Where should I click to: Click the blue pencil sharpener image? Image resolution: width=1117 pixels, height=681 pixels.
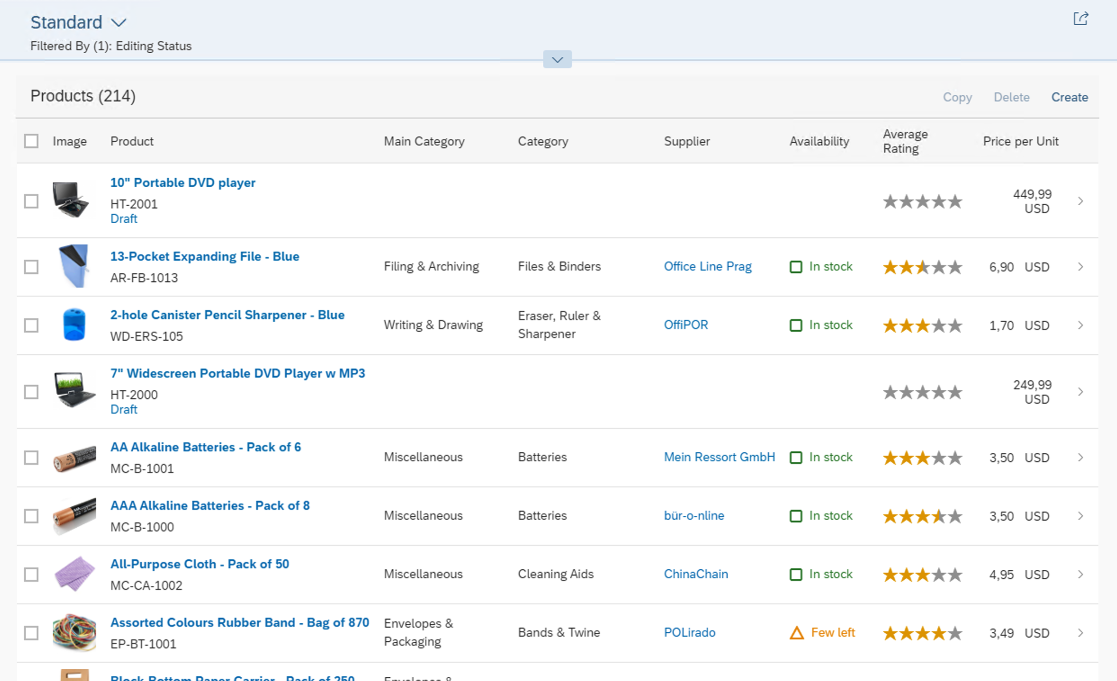point(73,325)
